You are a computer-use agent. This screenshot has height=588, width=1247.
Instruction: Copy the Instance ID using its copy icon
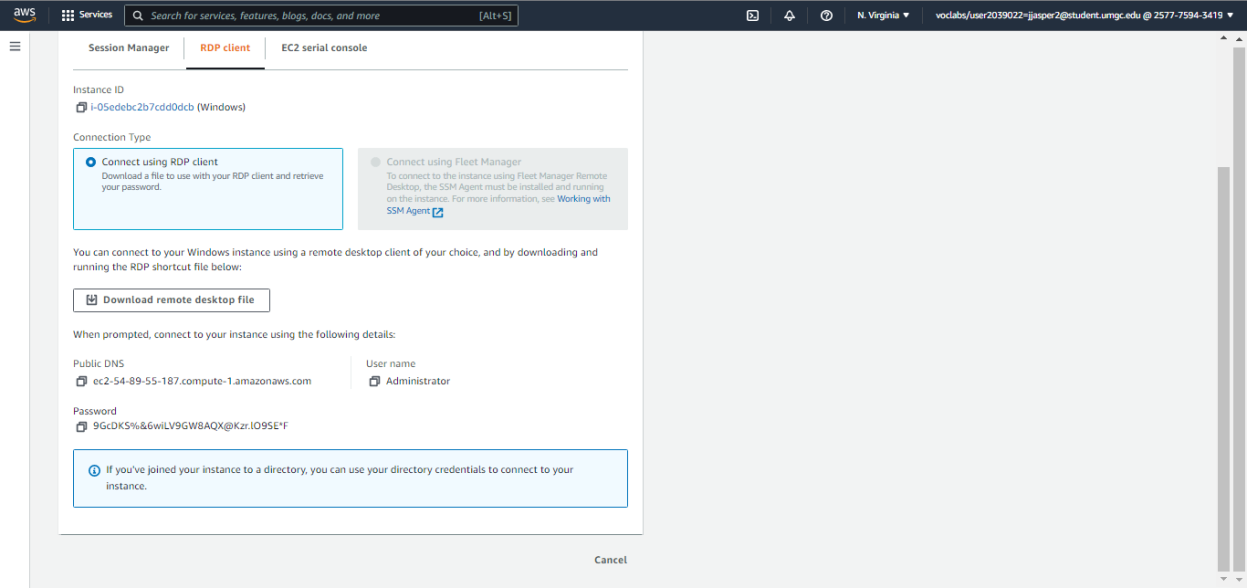click(x=81, y=107)
